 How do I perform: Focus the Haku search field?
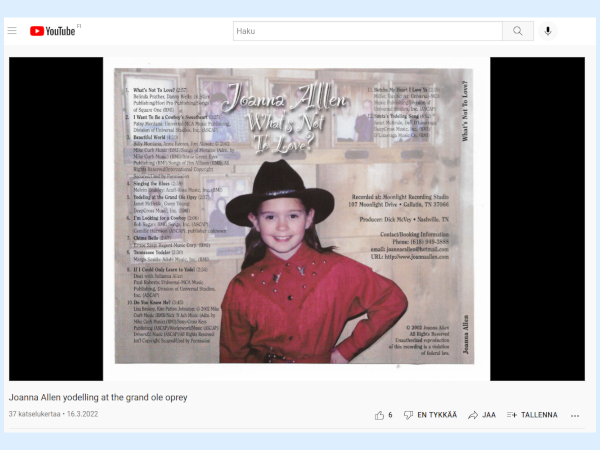pos(368,31)
